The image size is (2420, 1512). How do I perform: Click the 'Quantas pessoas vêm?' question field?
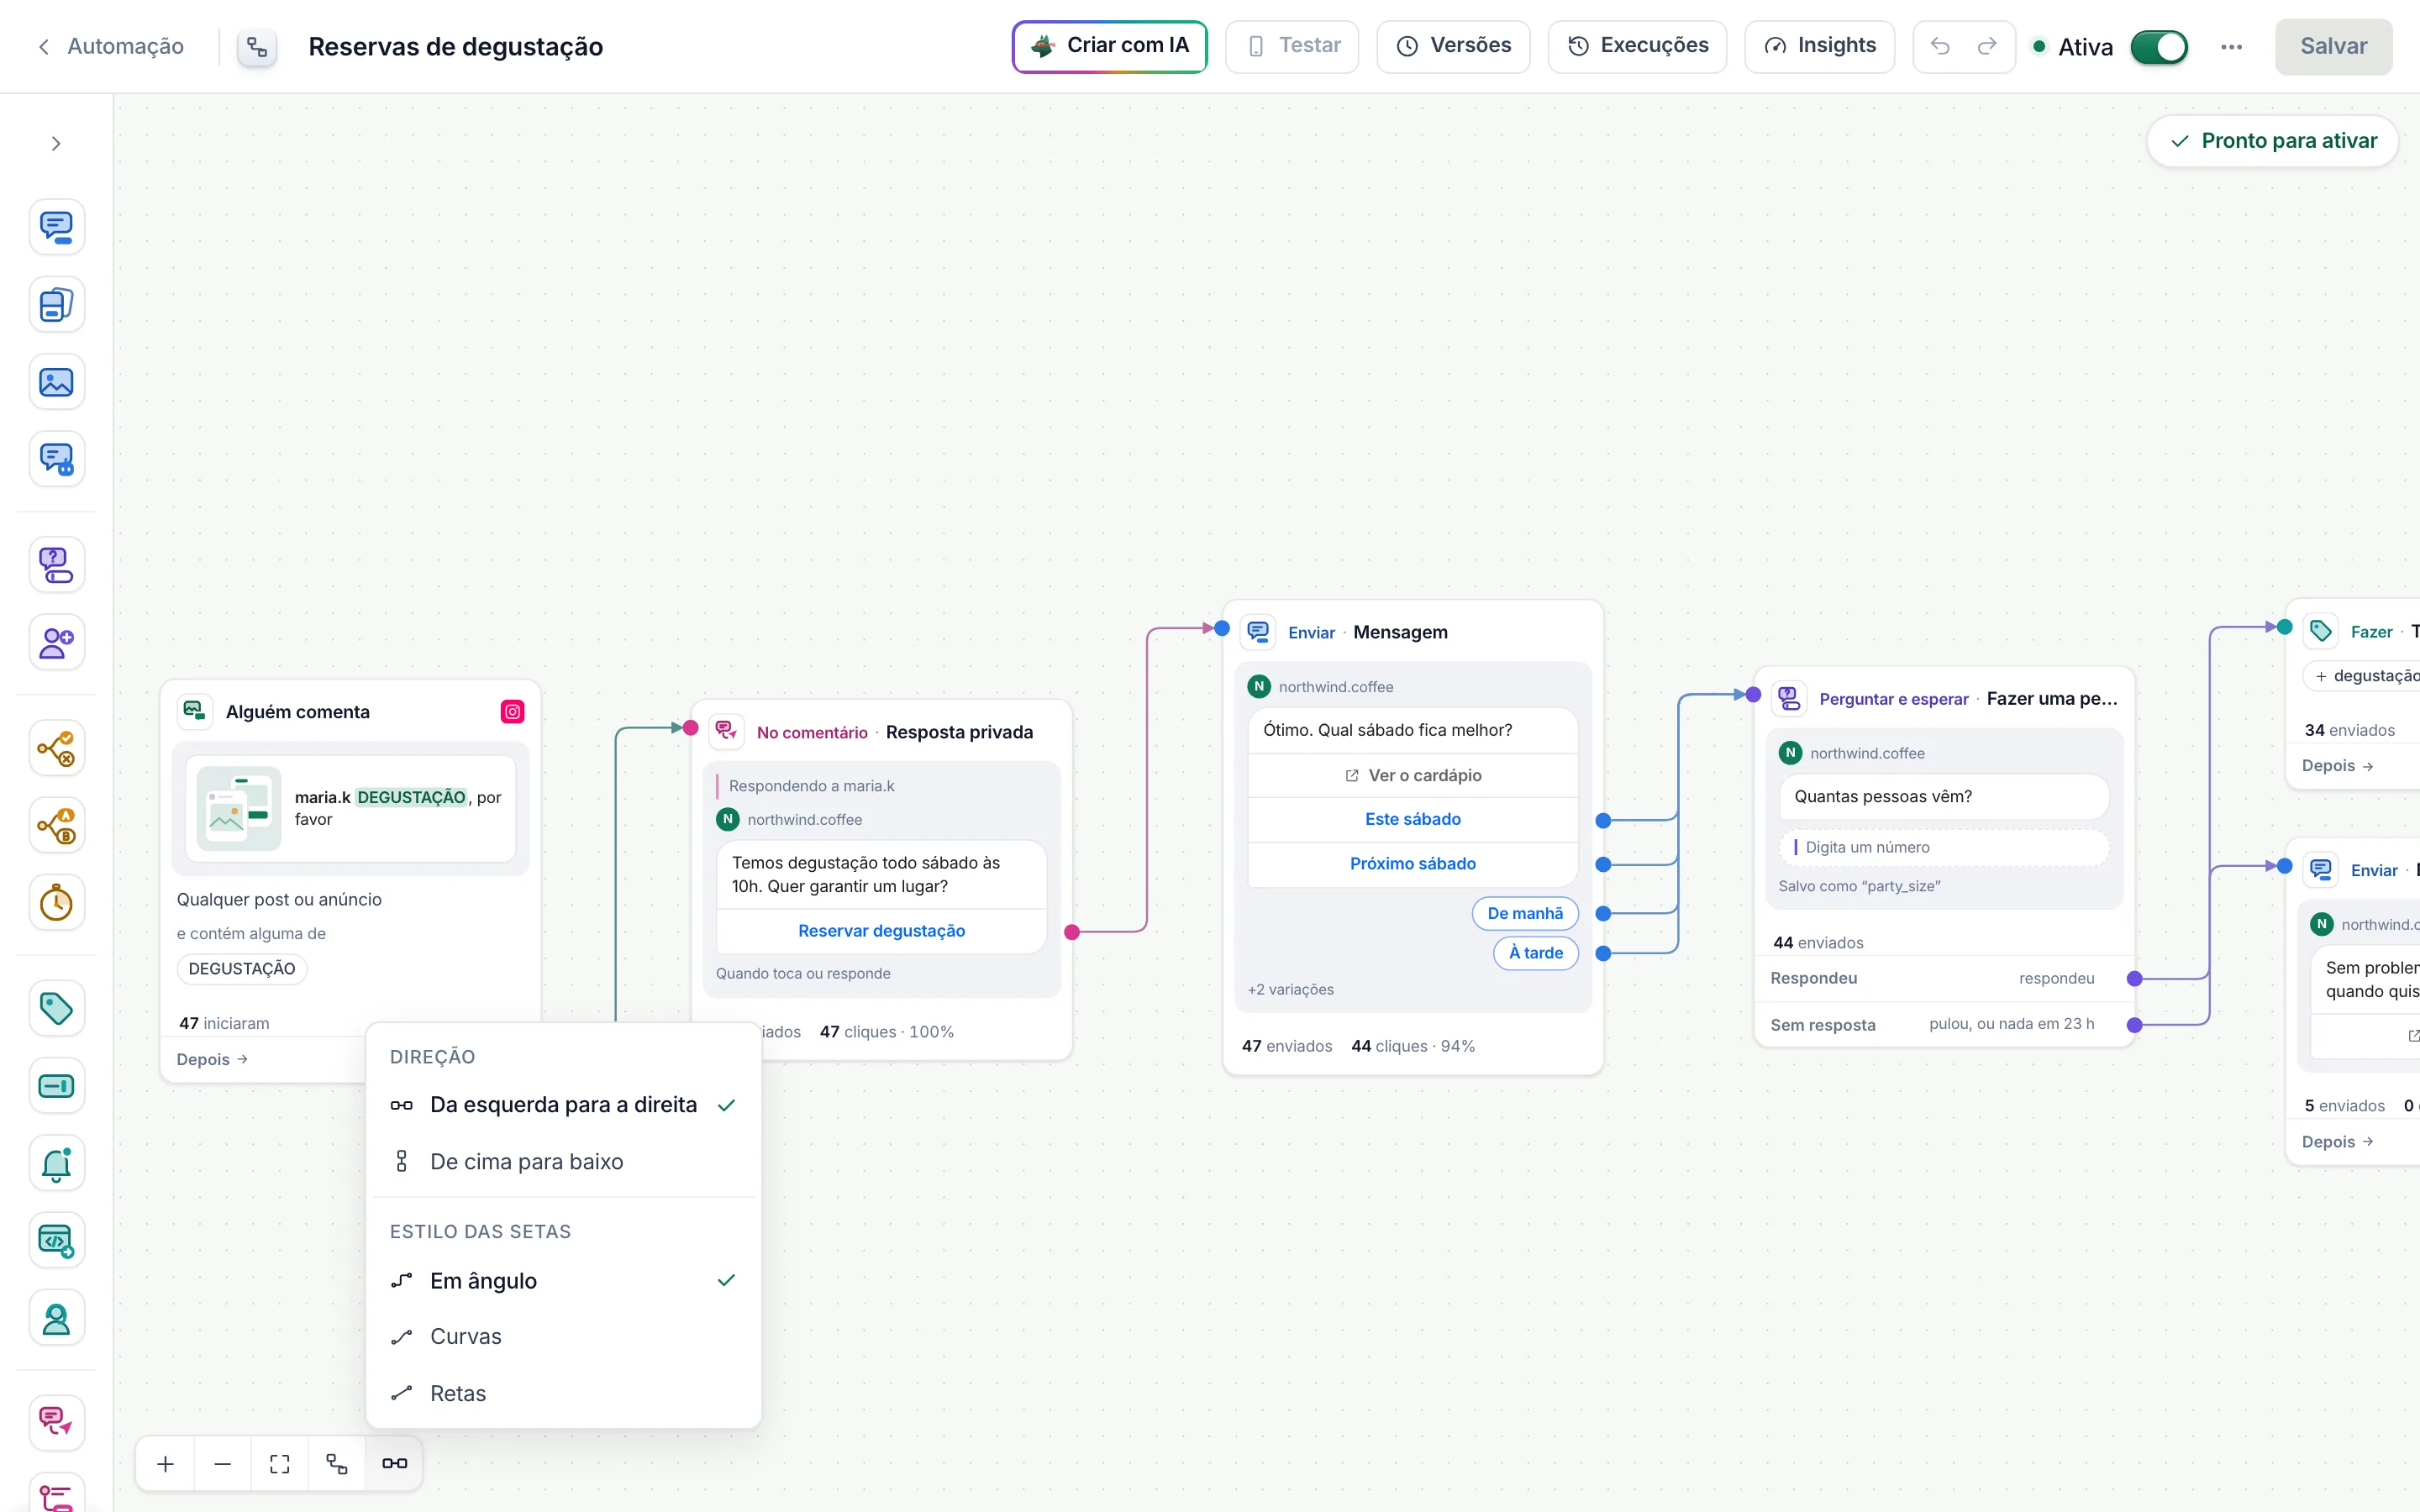(1944, 797)
